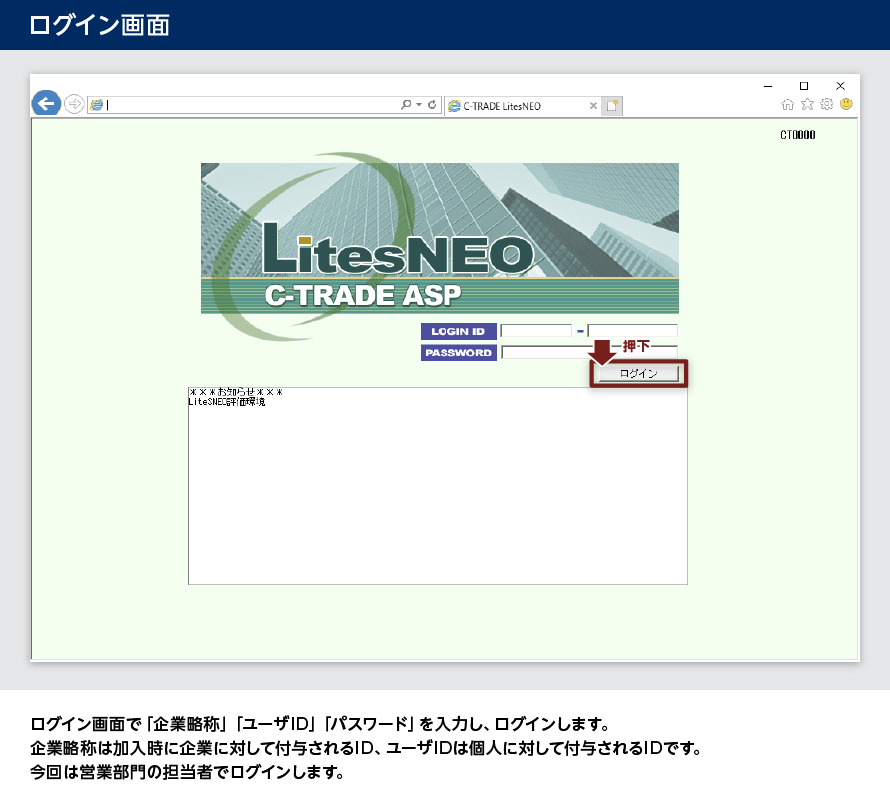Close the C-TRADE LitesNEO tab

[x=593, y=105]
